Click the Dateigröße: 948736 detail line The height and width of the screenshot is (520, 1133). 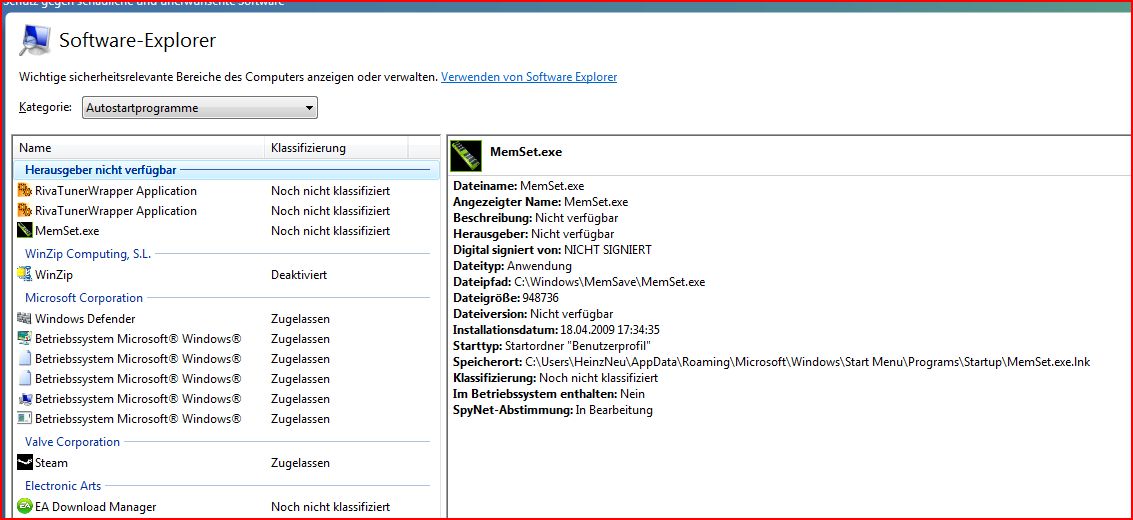tap(506, 298)
